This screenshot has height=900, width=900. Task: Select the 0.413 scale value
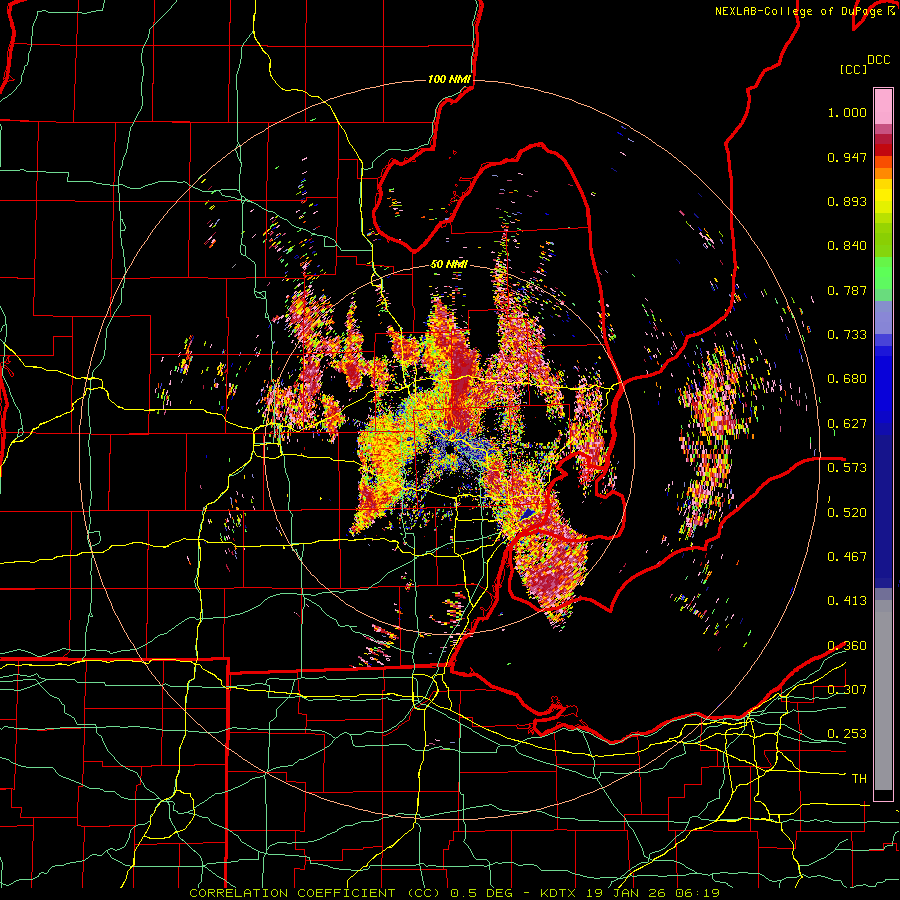[x=847, y=601]
